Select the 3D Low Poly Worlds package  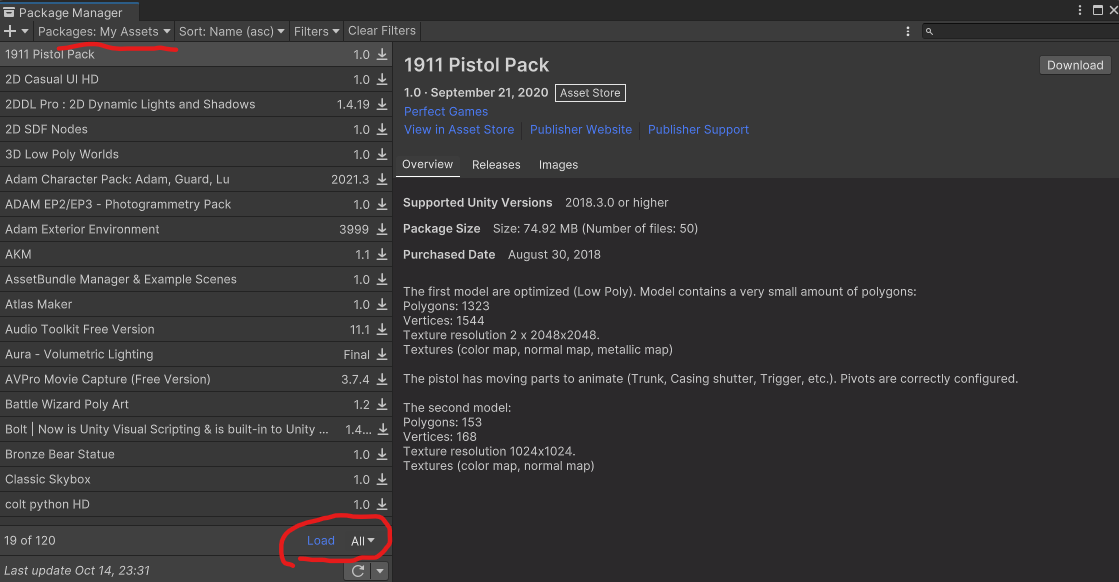196,154
